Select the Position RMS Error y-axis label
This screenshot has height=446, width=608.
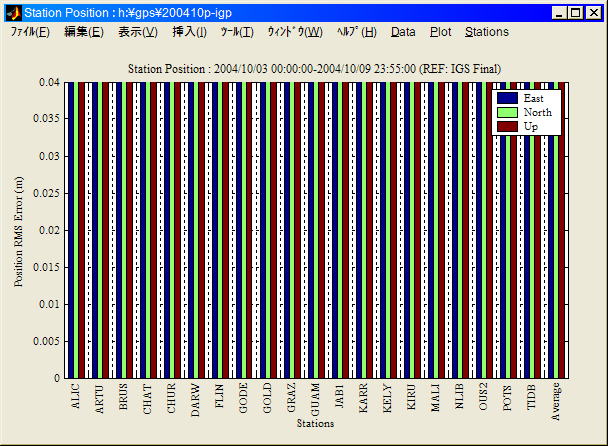point(19,230)
